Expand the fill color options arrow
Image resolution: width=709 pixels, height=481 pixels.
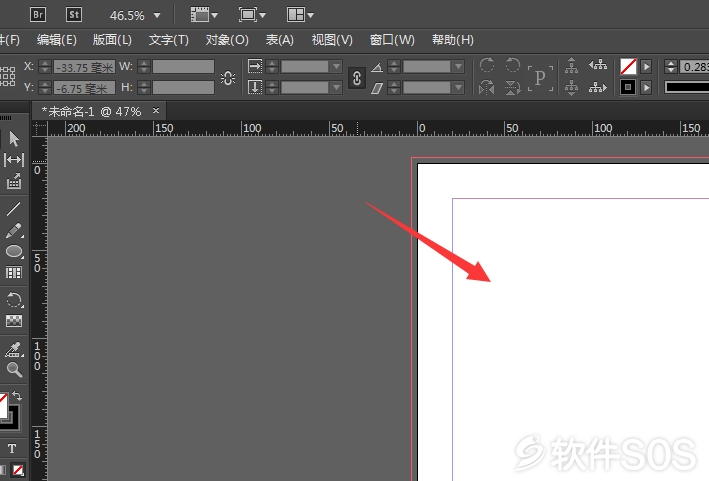tap(647, 67)
